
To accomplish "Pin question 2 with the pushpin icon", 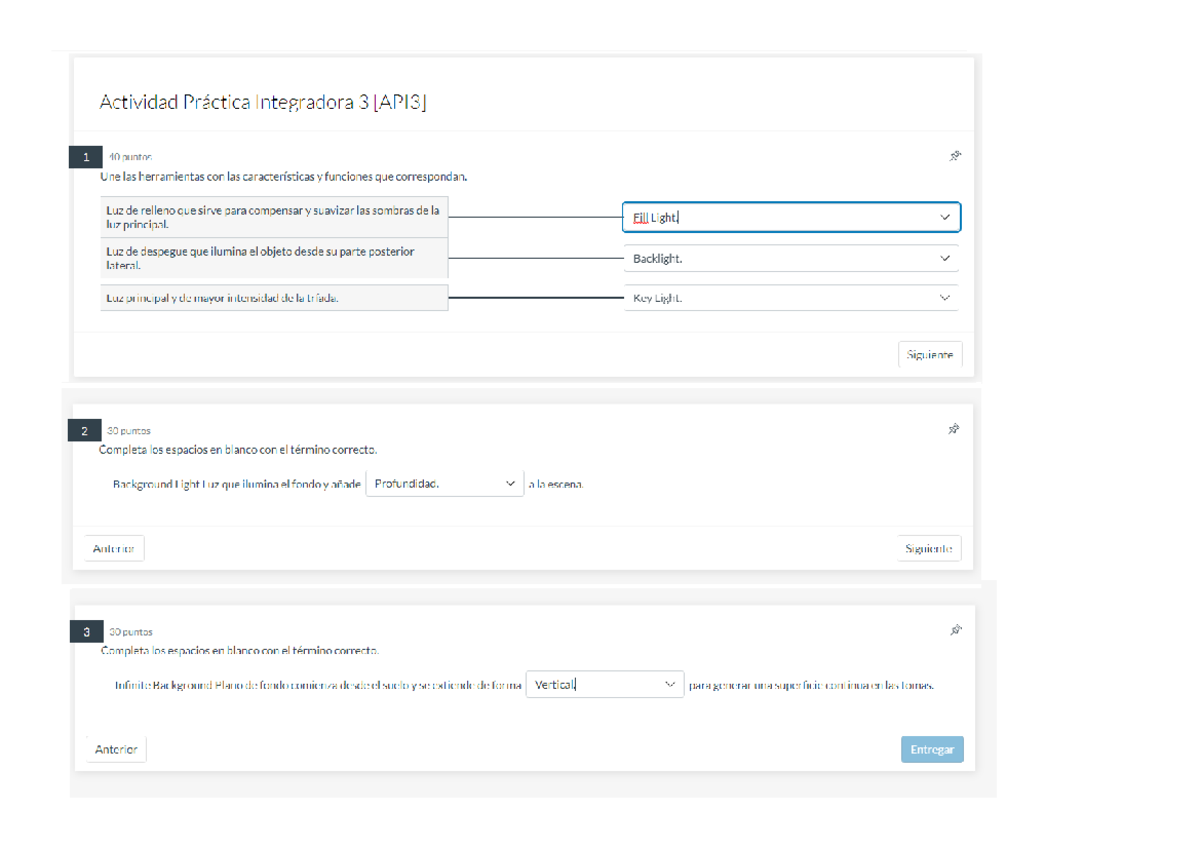I will click(x=954, y=429).
